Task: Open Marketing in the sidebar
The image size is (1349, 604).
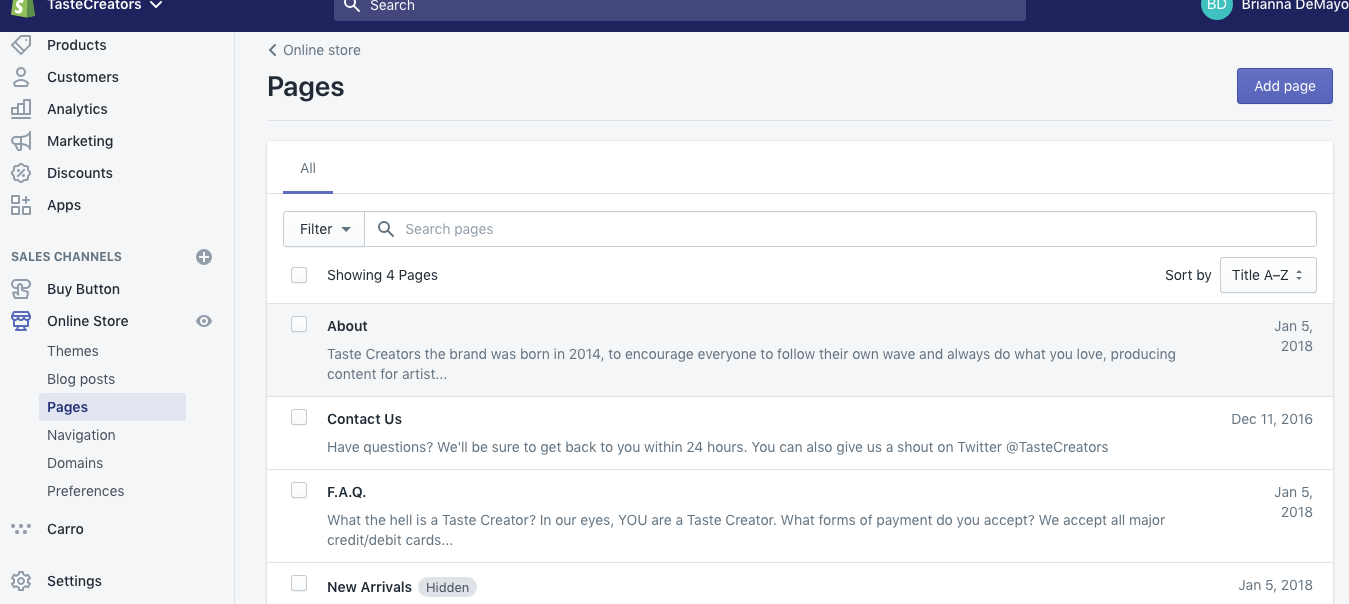Action: [80, 141]
